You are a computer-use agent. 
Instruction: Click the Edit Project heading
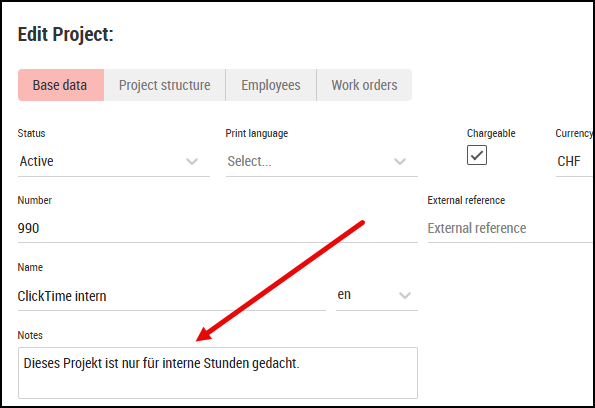click(66, 35)
